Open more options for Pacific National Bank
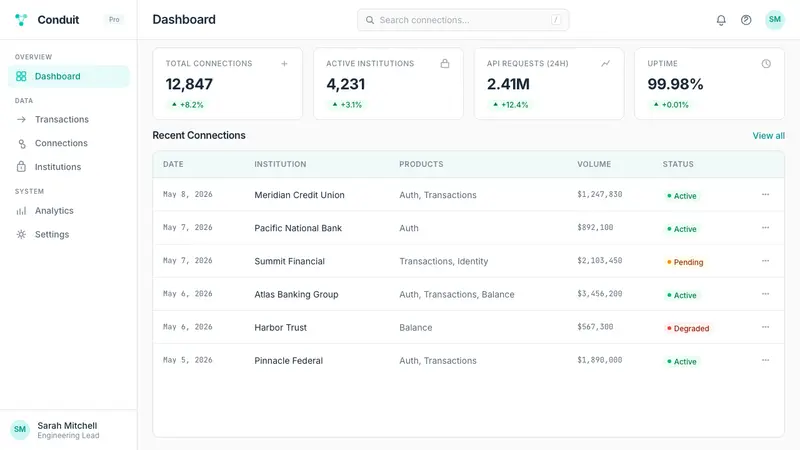This screenshot has height=450, width=800. [x=765, y=228]
